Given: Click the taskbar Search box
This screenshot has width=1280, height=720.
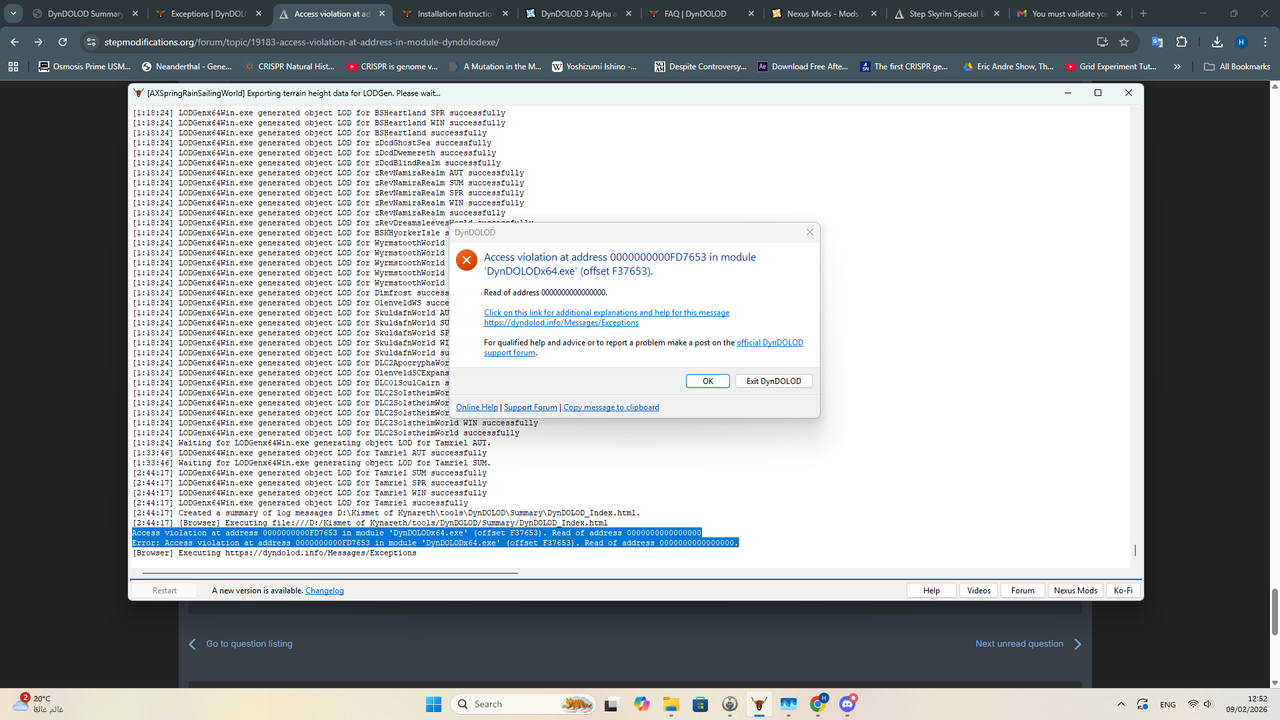Looking at the screenshot, I should click(x=525, y=704).
